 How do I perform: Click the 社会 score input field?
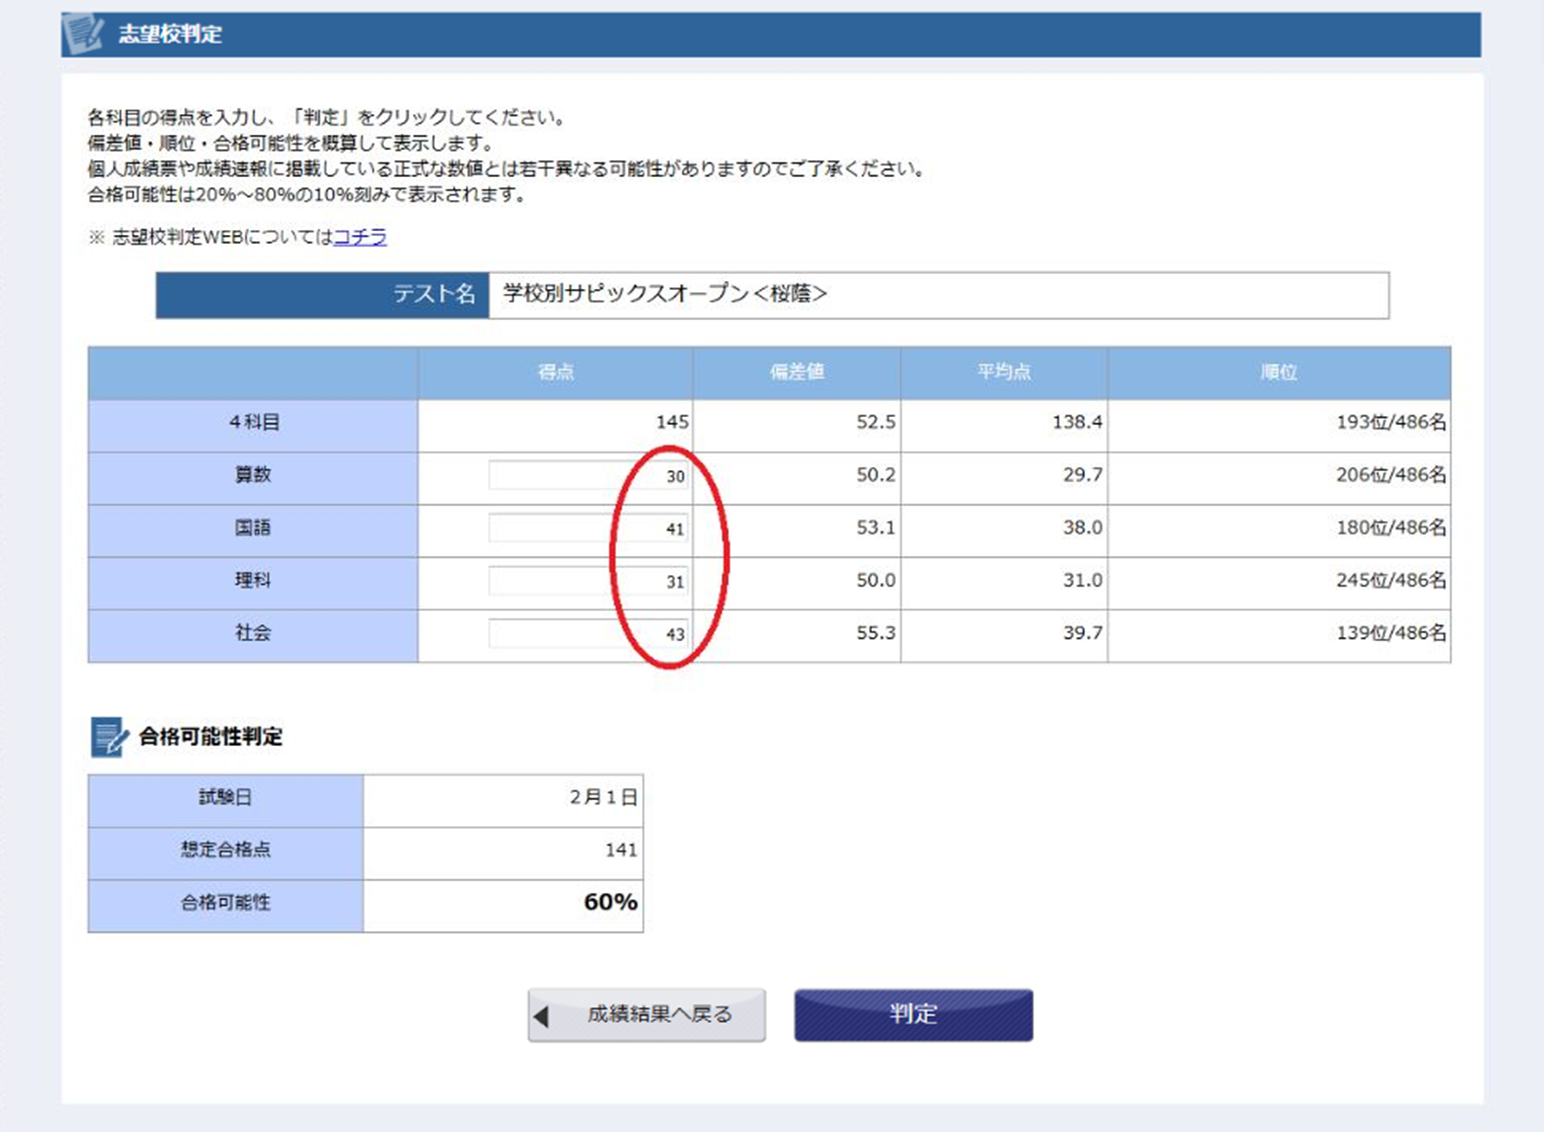tap(588, 634)
